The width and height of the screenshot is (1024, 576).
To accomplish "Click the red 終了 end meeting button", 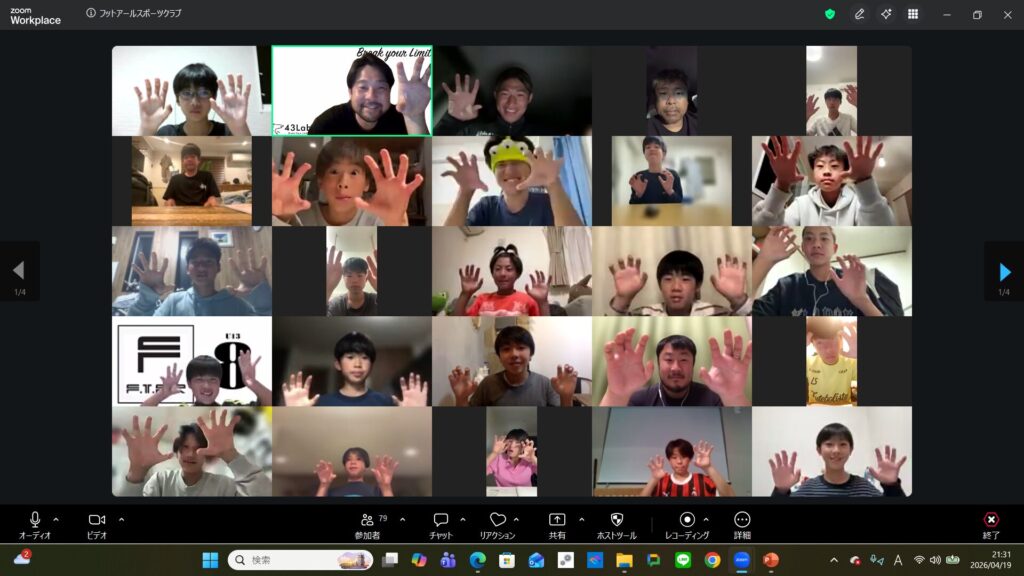I will coord(991,524).
